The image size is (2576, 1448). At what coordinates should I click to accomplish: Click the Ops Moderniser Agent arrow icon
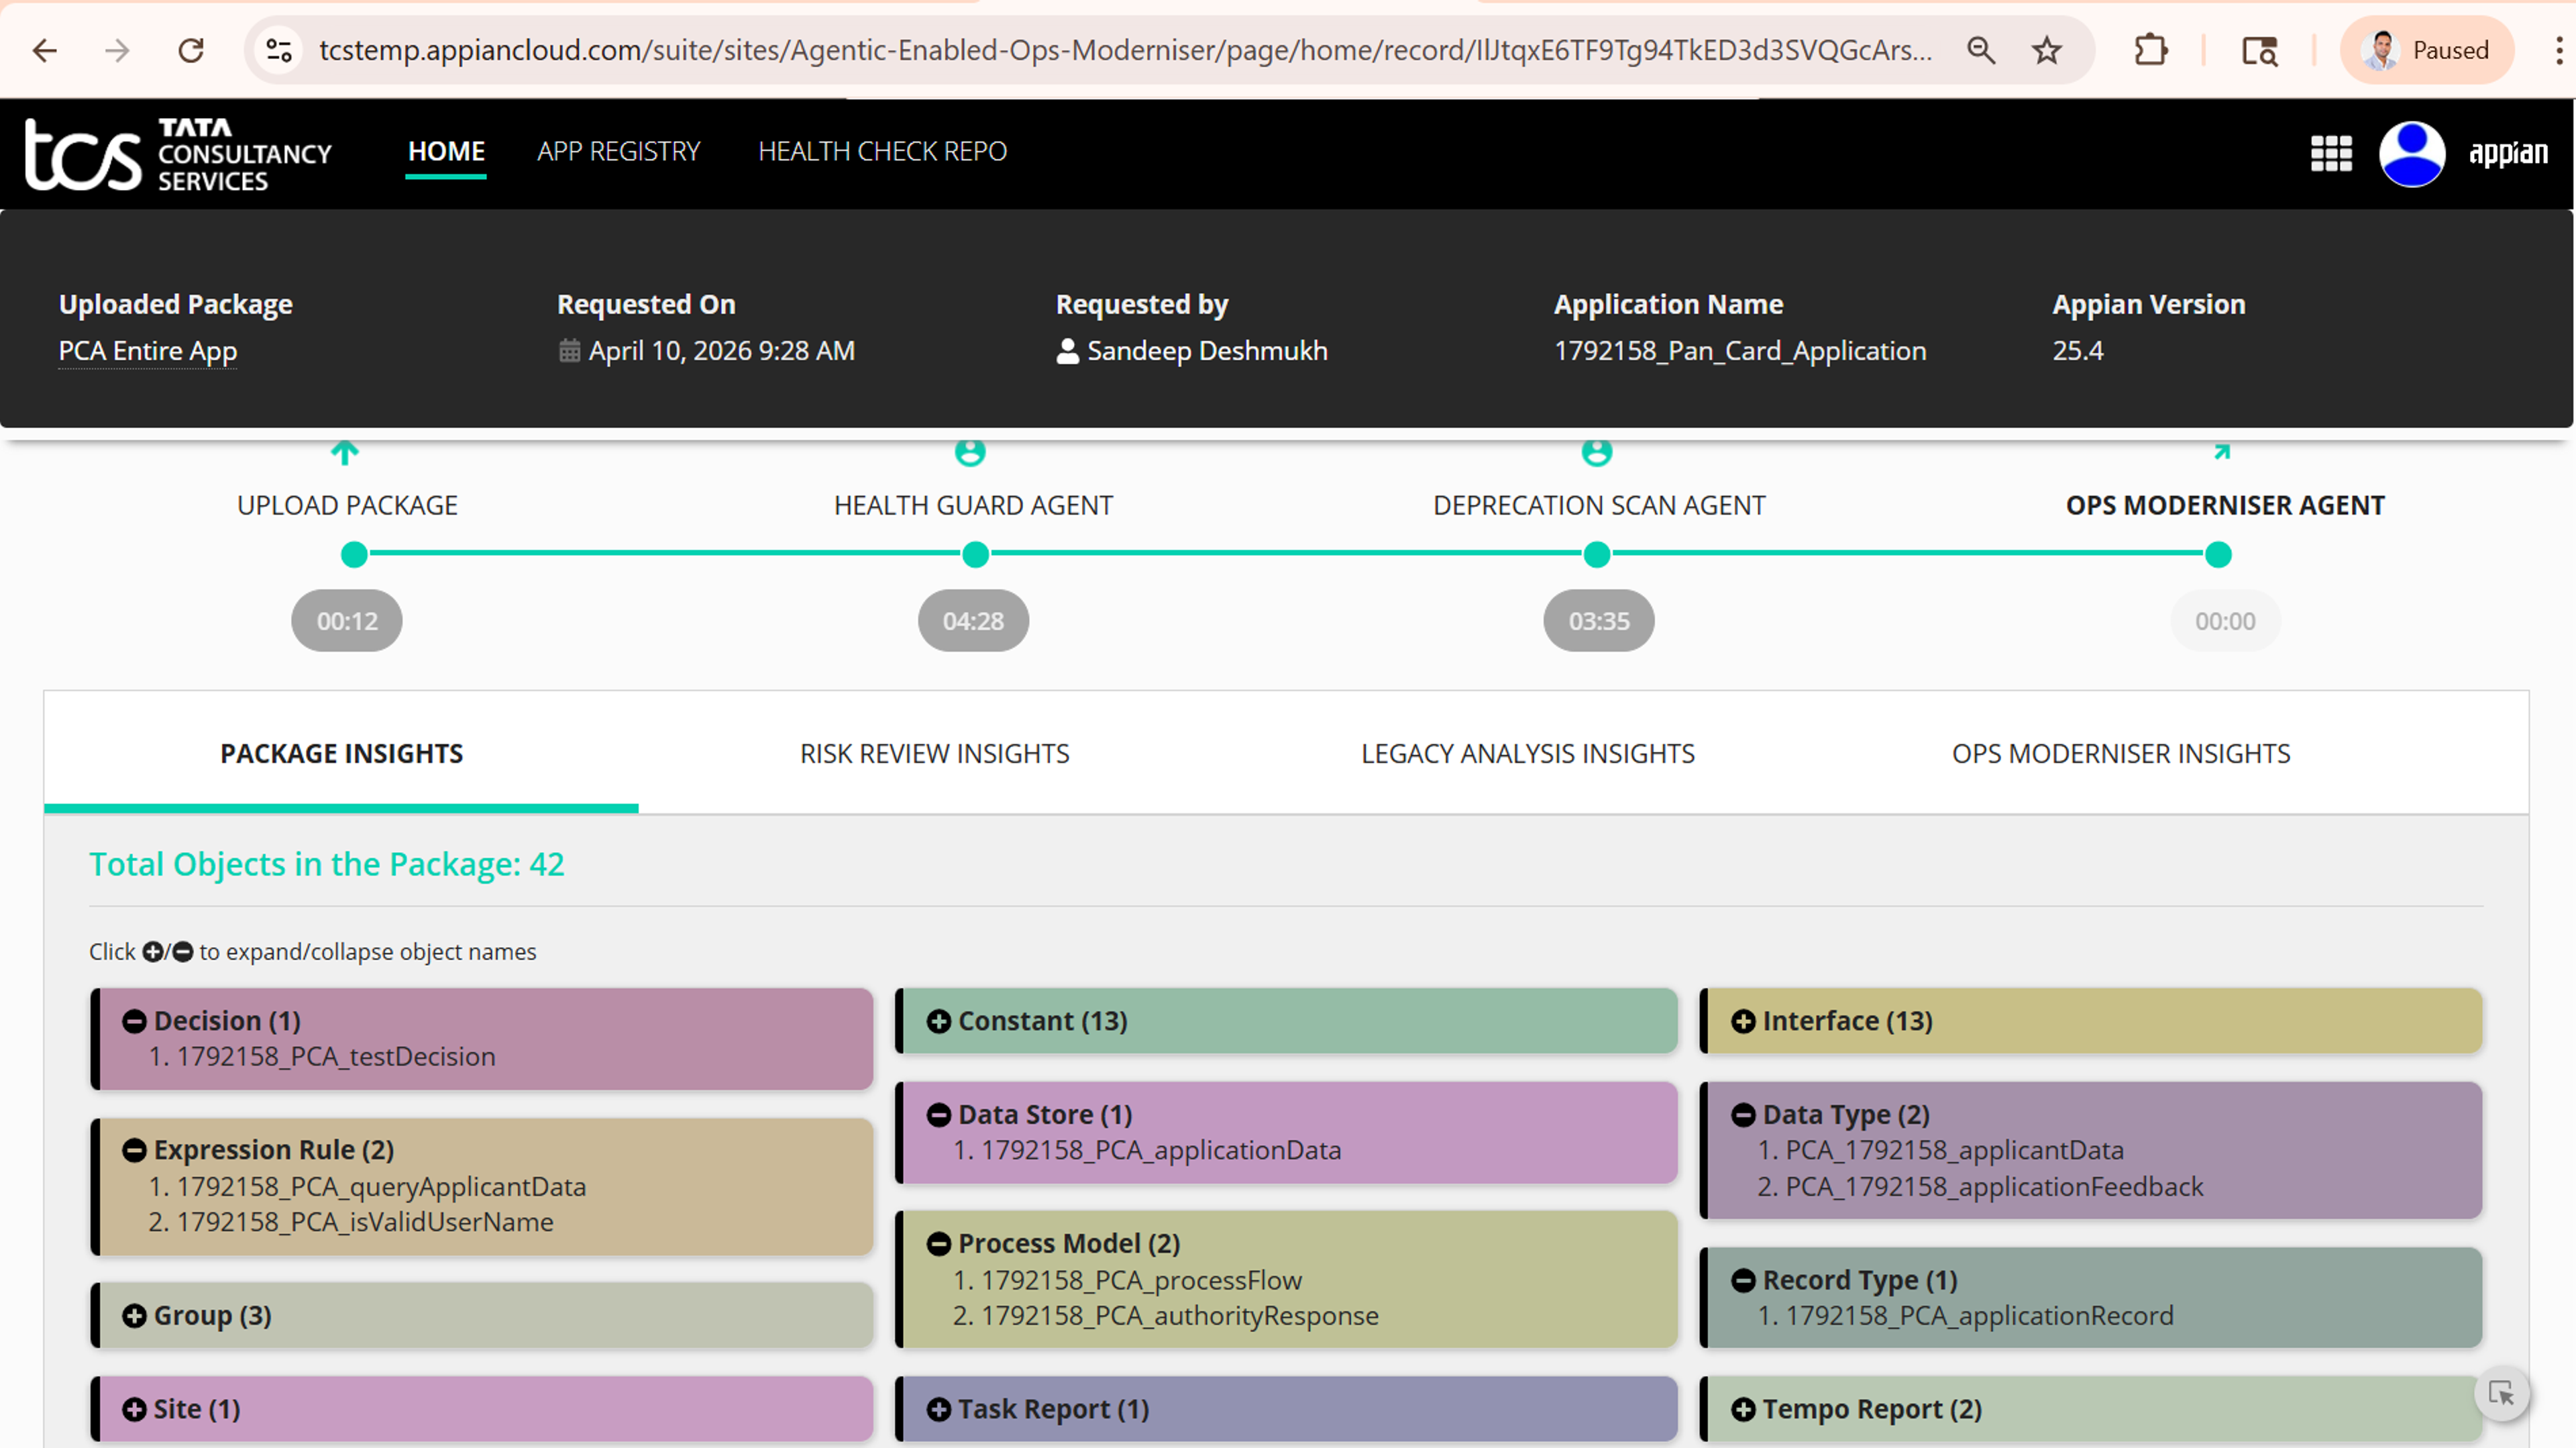point(2222,452)
